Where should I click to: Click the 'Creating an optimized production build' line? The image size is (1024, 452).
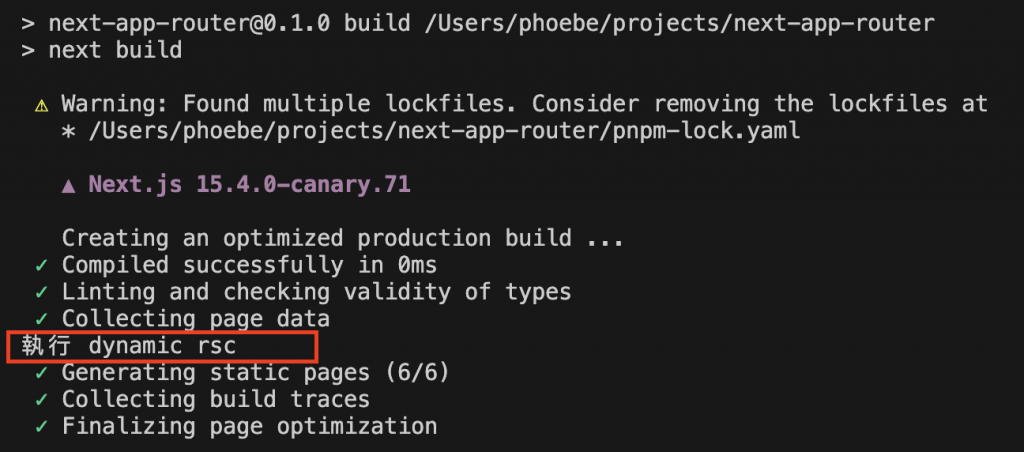pos(342,238)
